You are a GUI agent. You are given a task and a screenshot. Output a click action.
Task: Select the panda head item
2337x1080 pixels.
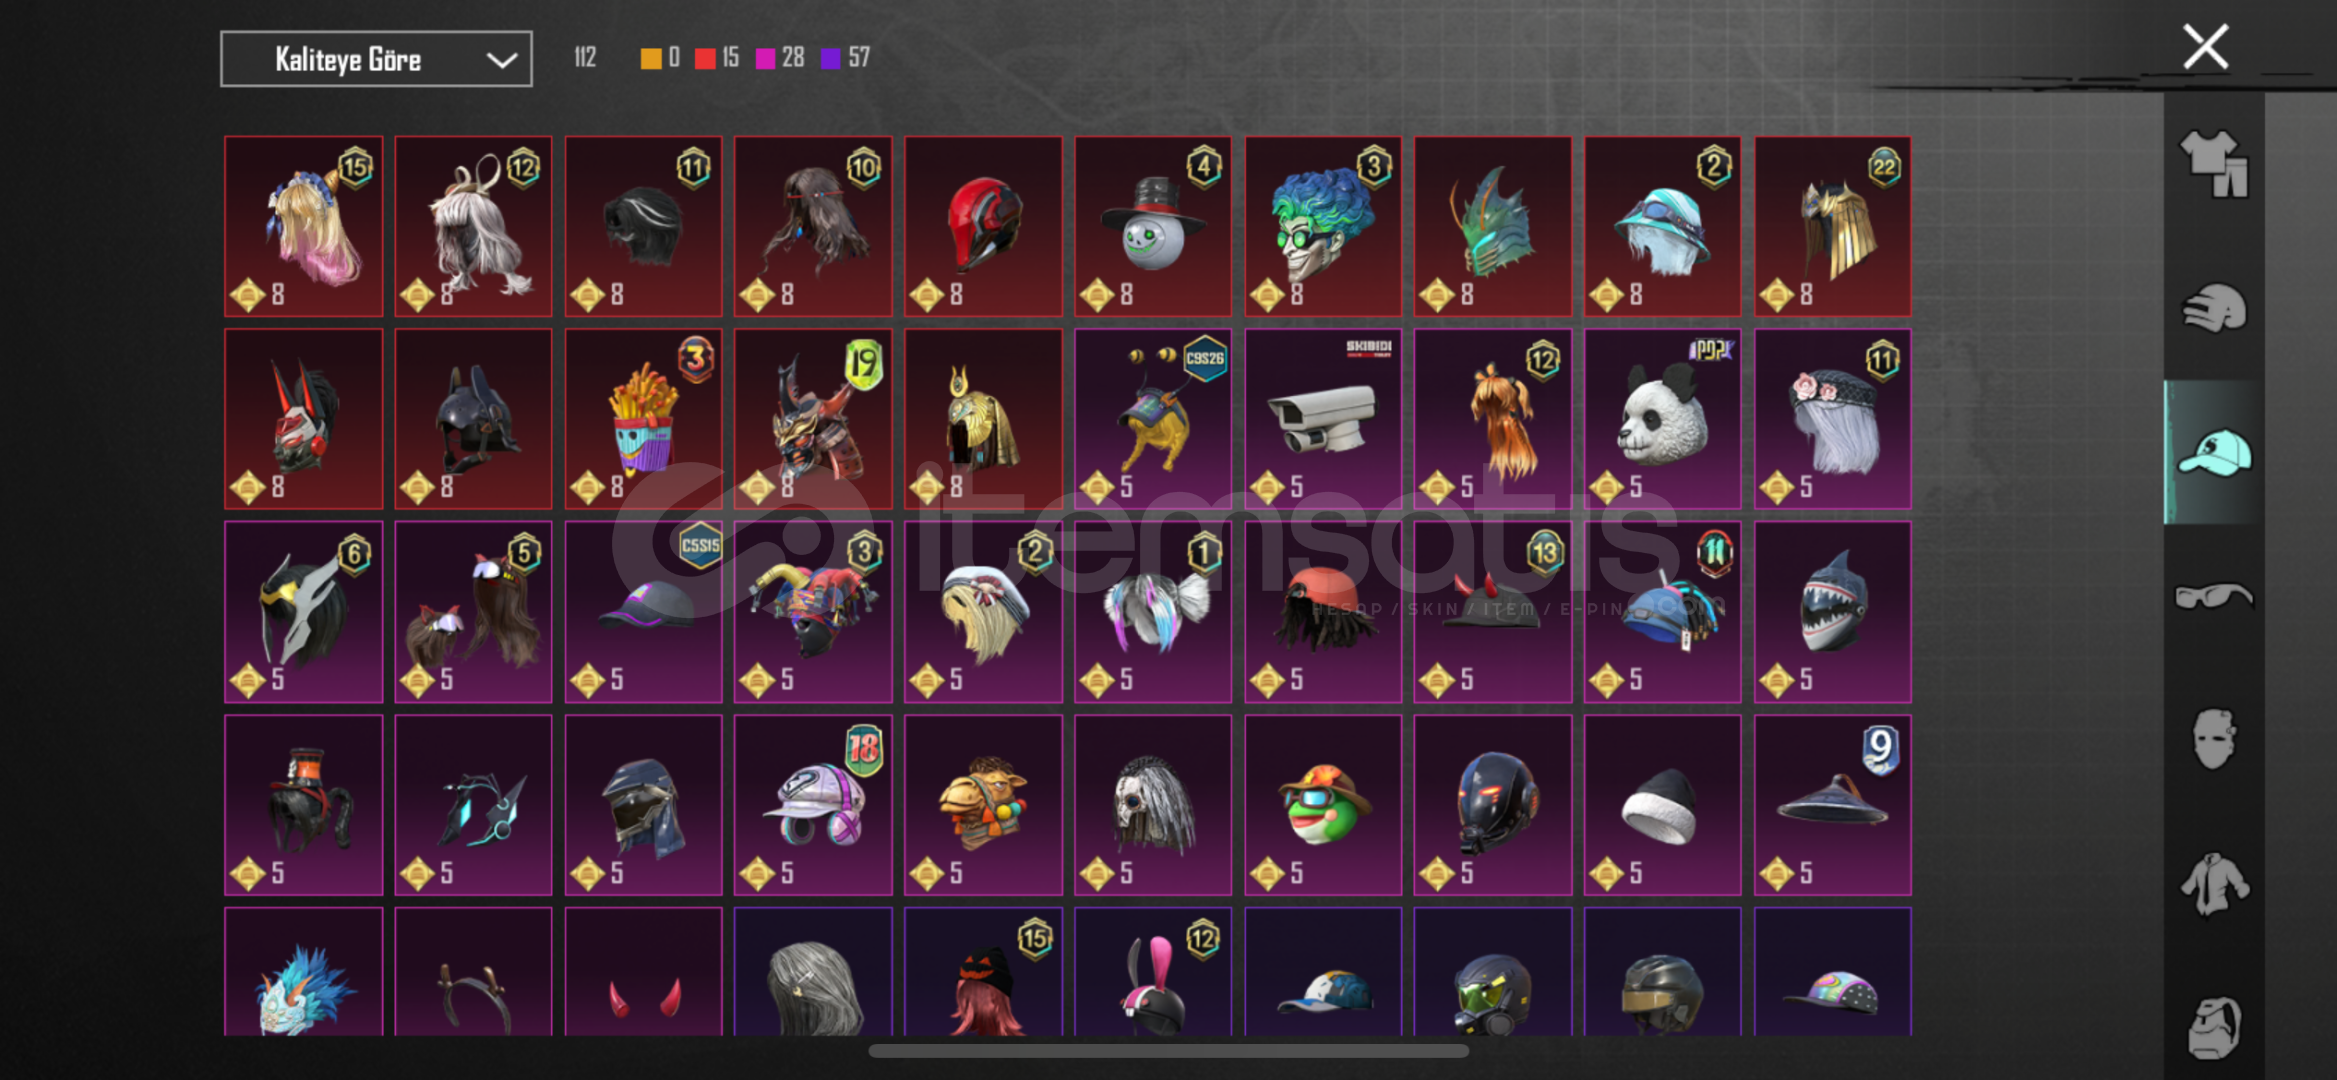[x=1662, y=419]
